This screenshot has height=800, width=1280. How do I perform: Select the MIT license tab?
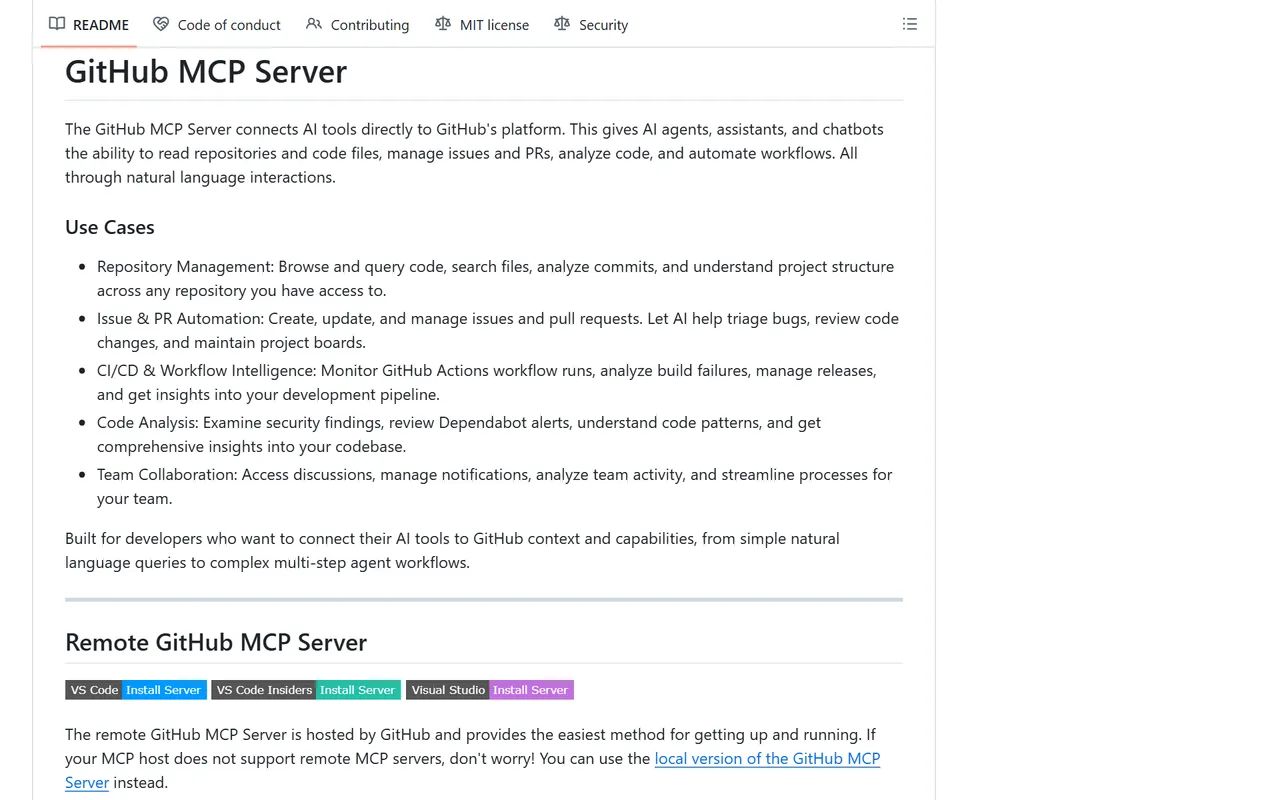[482, 24]
